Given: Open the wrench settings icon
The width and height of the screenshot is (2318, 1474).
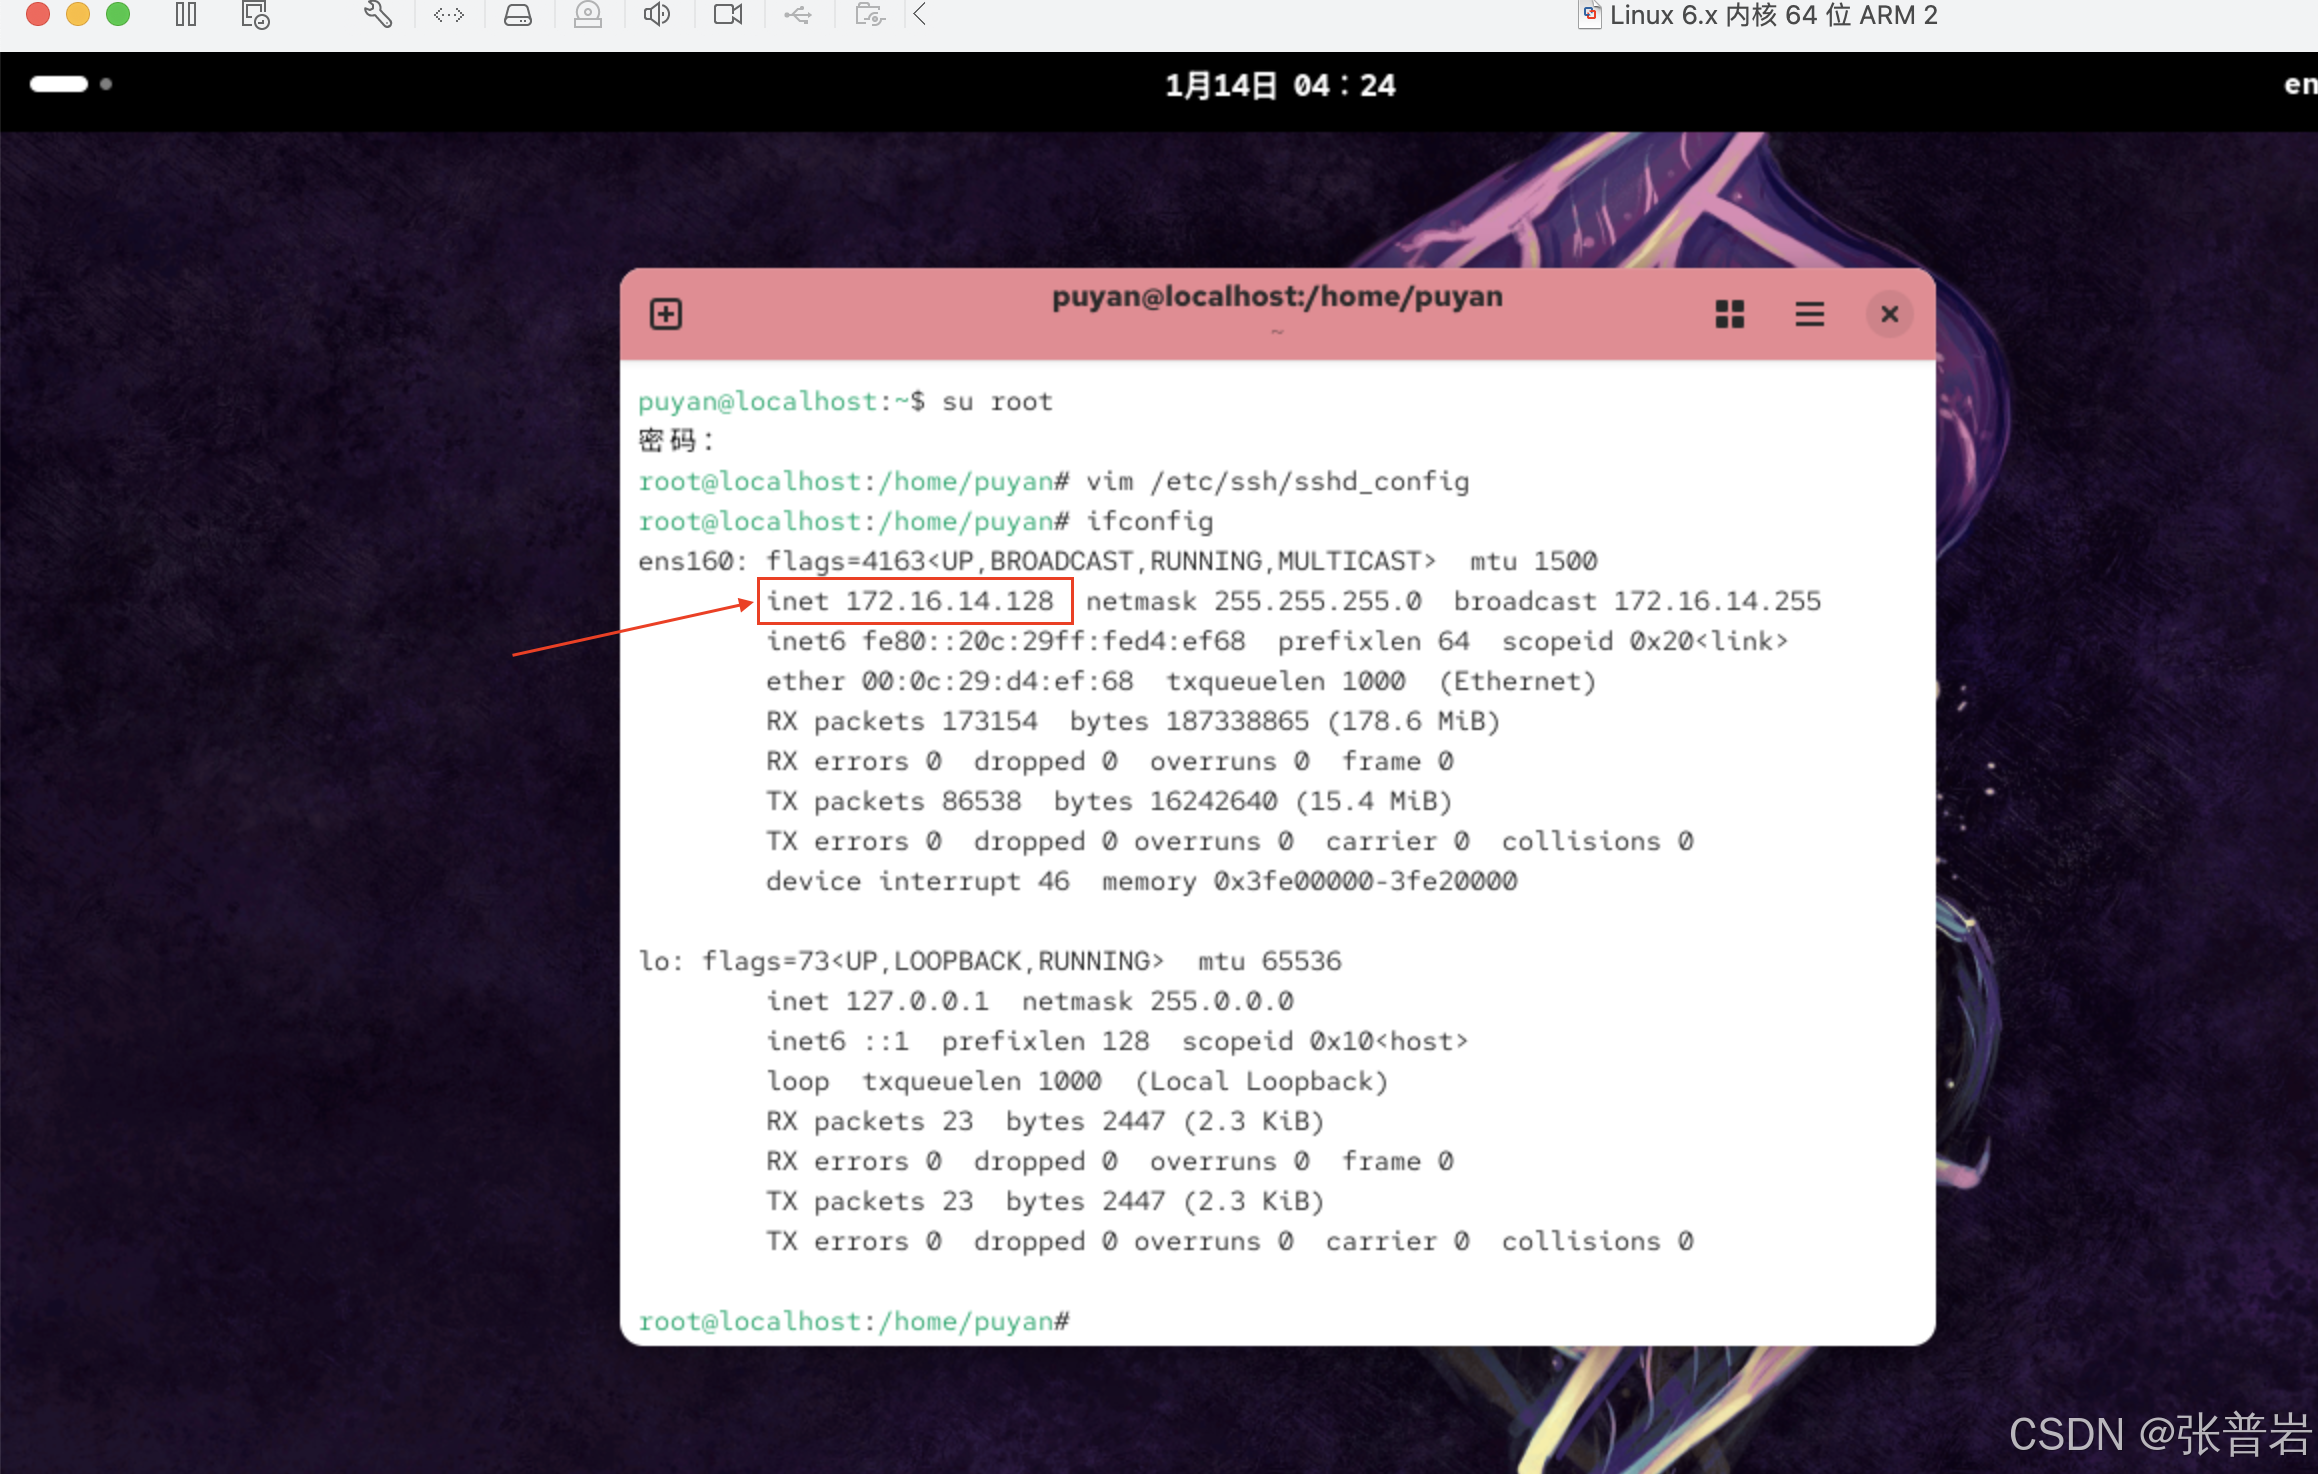Looking at the screenshot, I should point(378,15).
